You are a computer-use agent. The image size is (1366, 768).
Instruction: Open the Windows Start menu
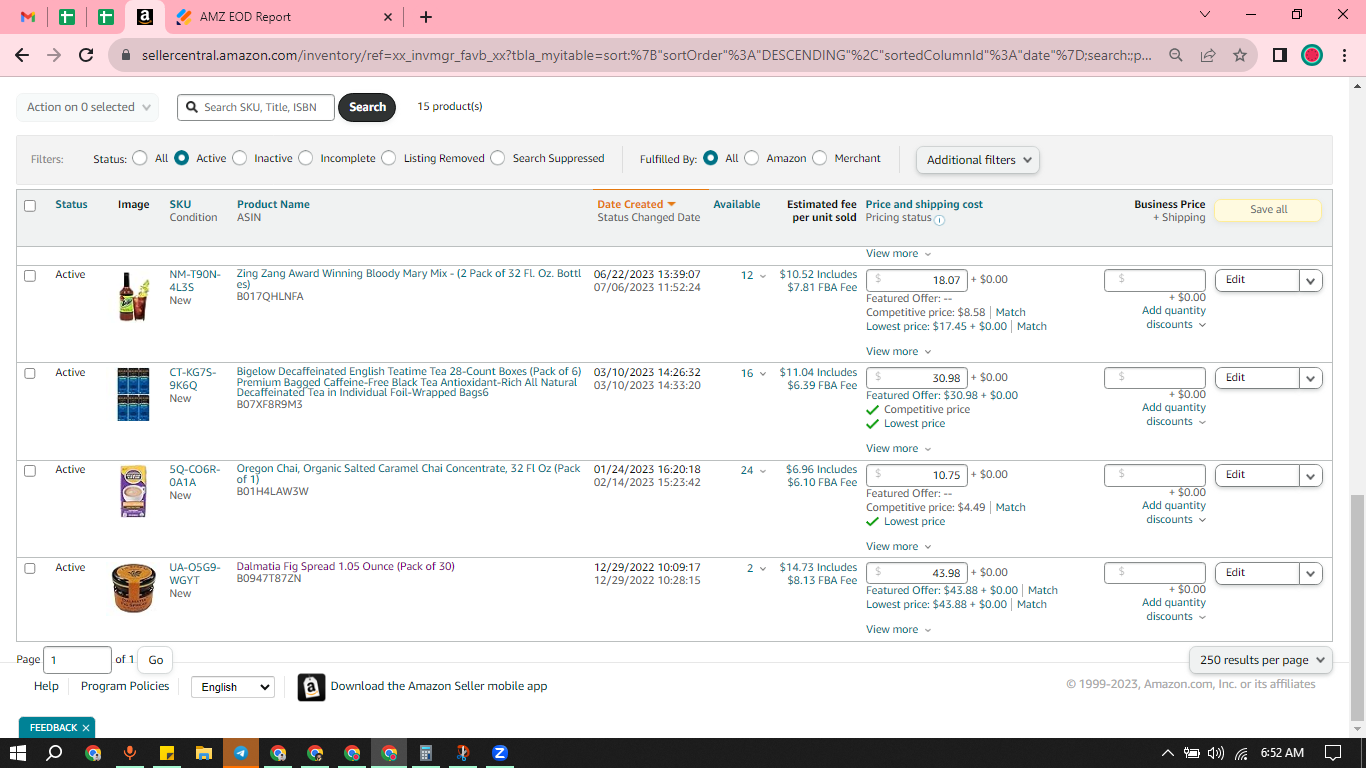click(18, 753)
